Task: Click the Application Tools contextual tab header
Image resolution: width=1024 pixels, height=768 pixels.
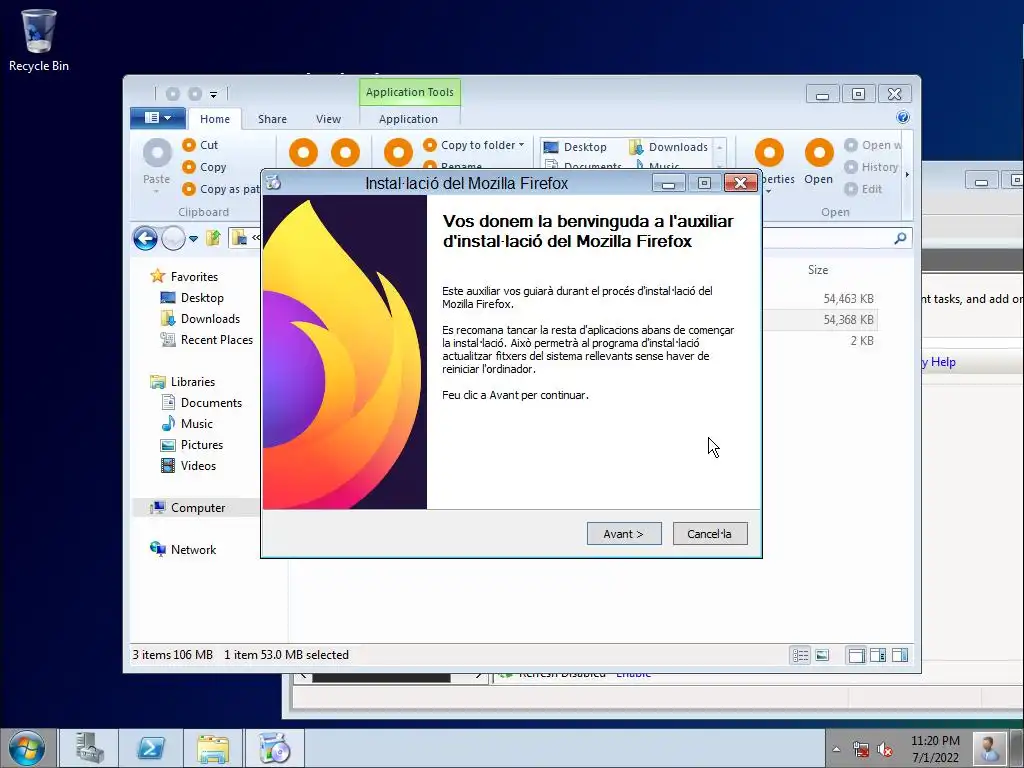Action: [409, 92]
